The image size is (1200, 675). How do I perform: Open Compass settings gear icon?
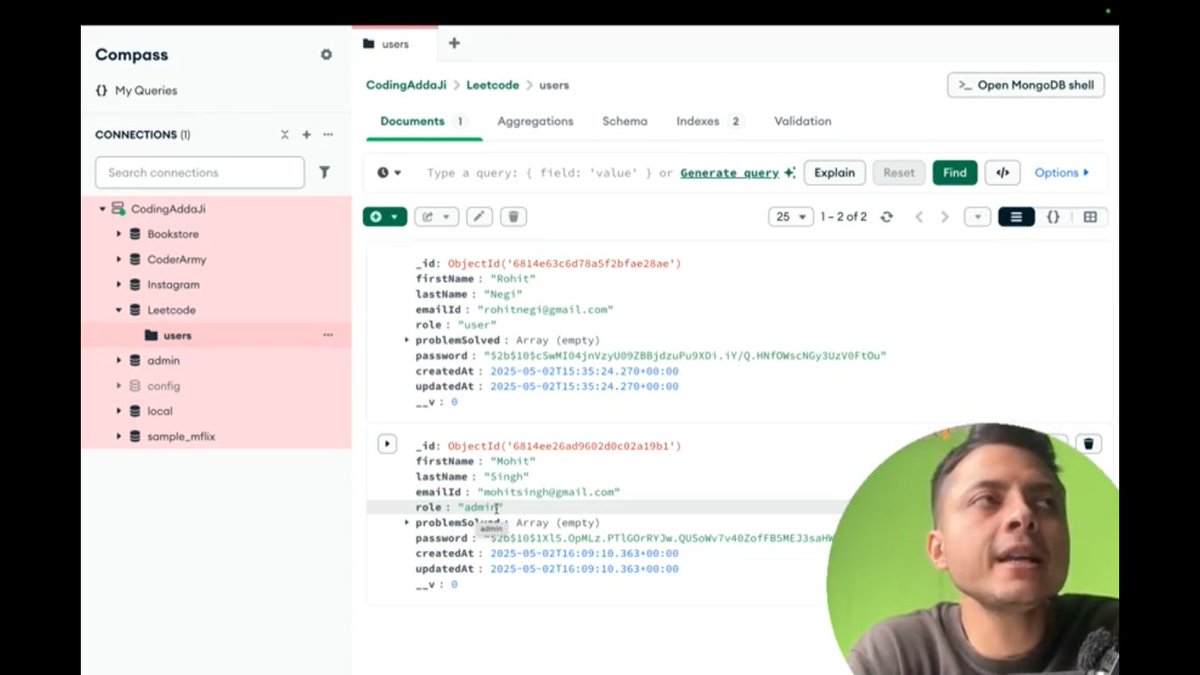[326, 55]
